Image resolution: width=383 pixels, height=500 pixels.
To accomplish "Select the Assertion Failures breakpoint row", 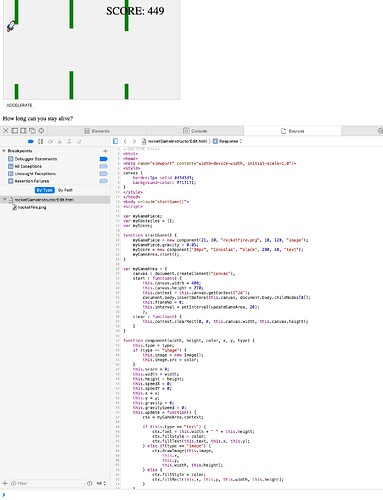I will click(55, 181).
